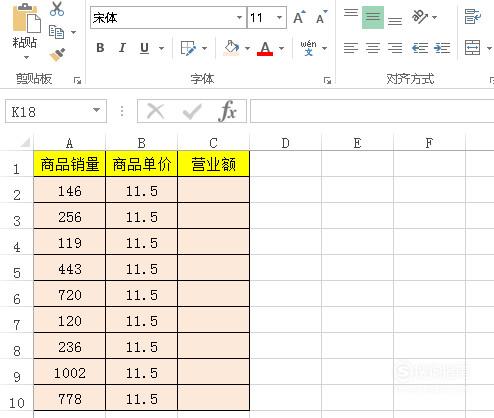The image size is (494, 418).
Task: Apply the red font color A
Action: click(265, 49)
